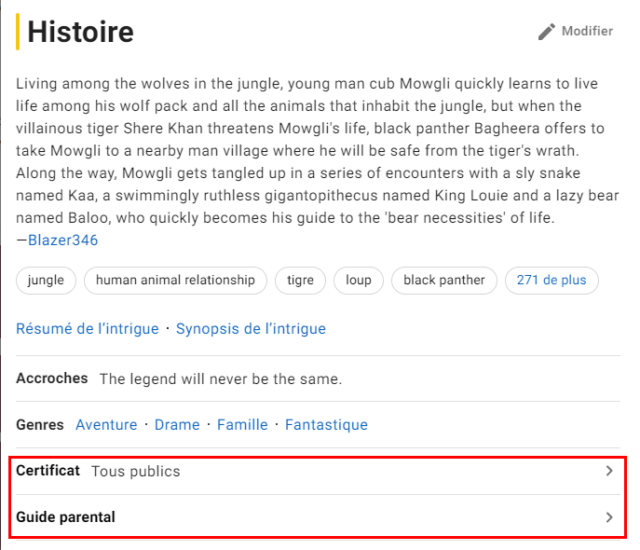
Task: Click the Modifier button label
Action: click(587, 32)
